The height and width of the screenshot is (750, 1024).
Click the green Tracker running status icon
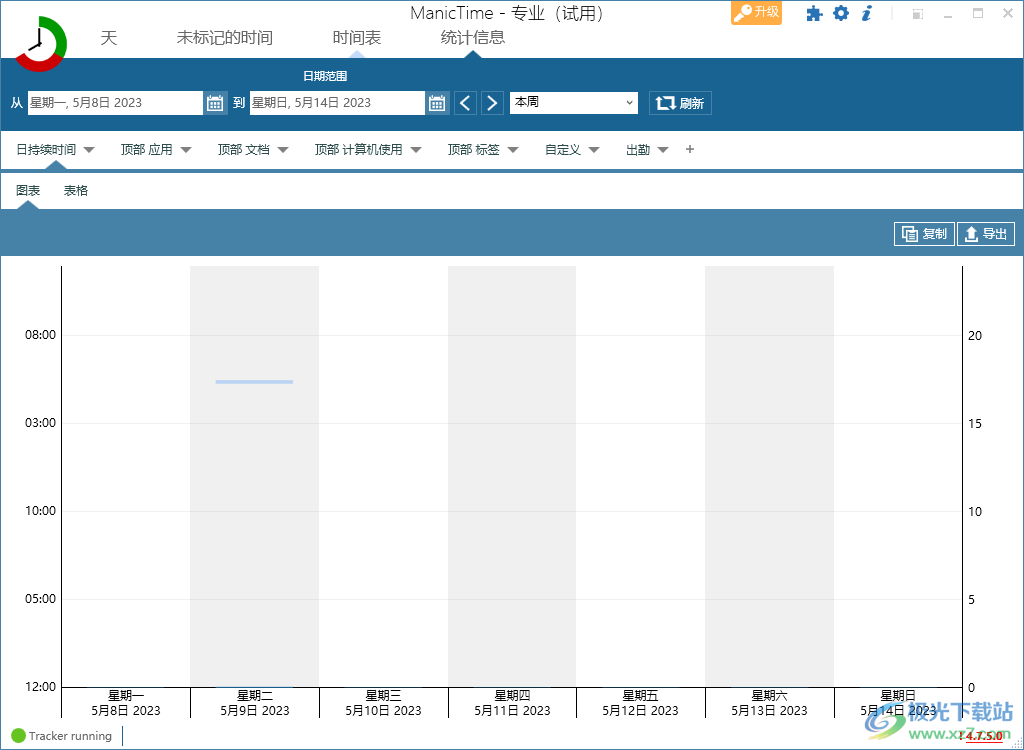(18, 736)
